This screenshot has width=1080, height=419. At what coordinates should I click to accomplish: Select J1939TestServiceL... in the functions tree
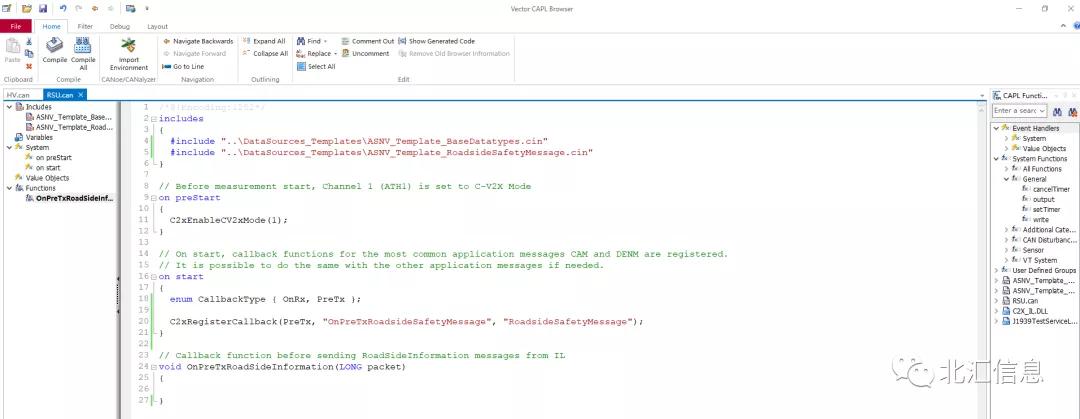click(1039, 321)
